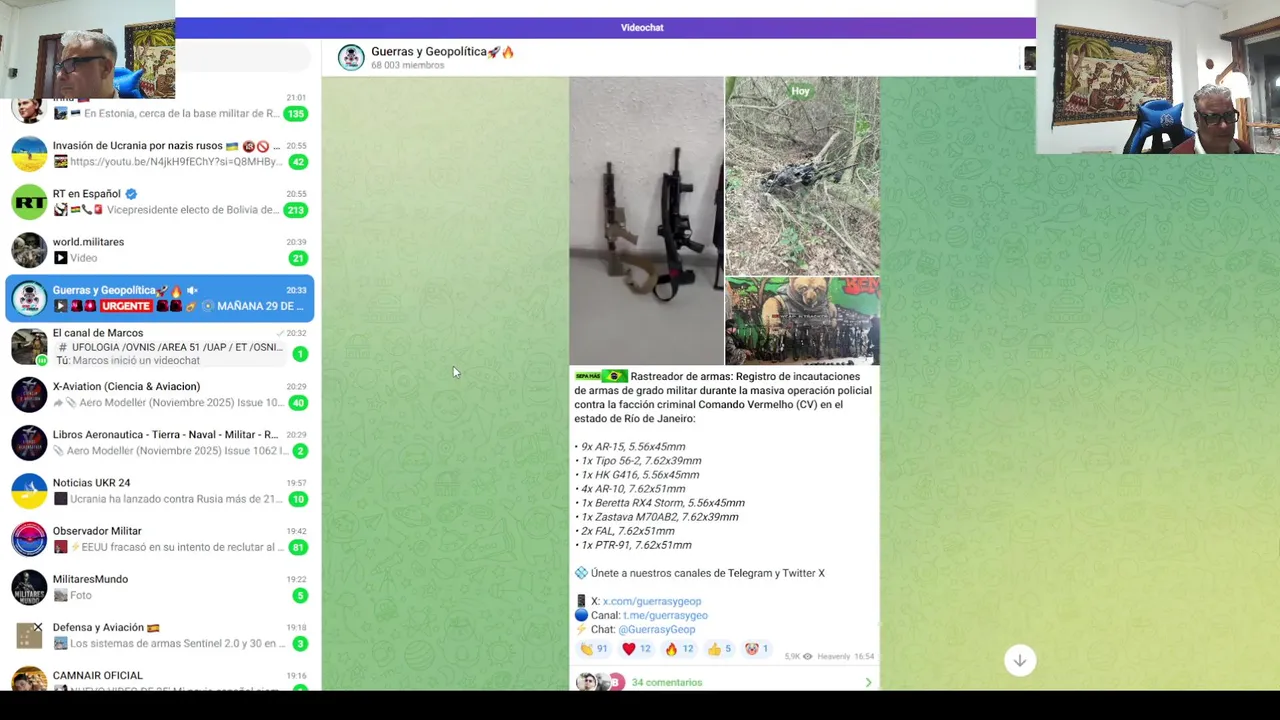Open the Observador Militar chat row
The width and height of the screenshot is (1280, 720).
[x=160, y=539]
